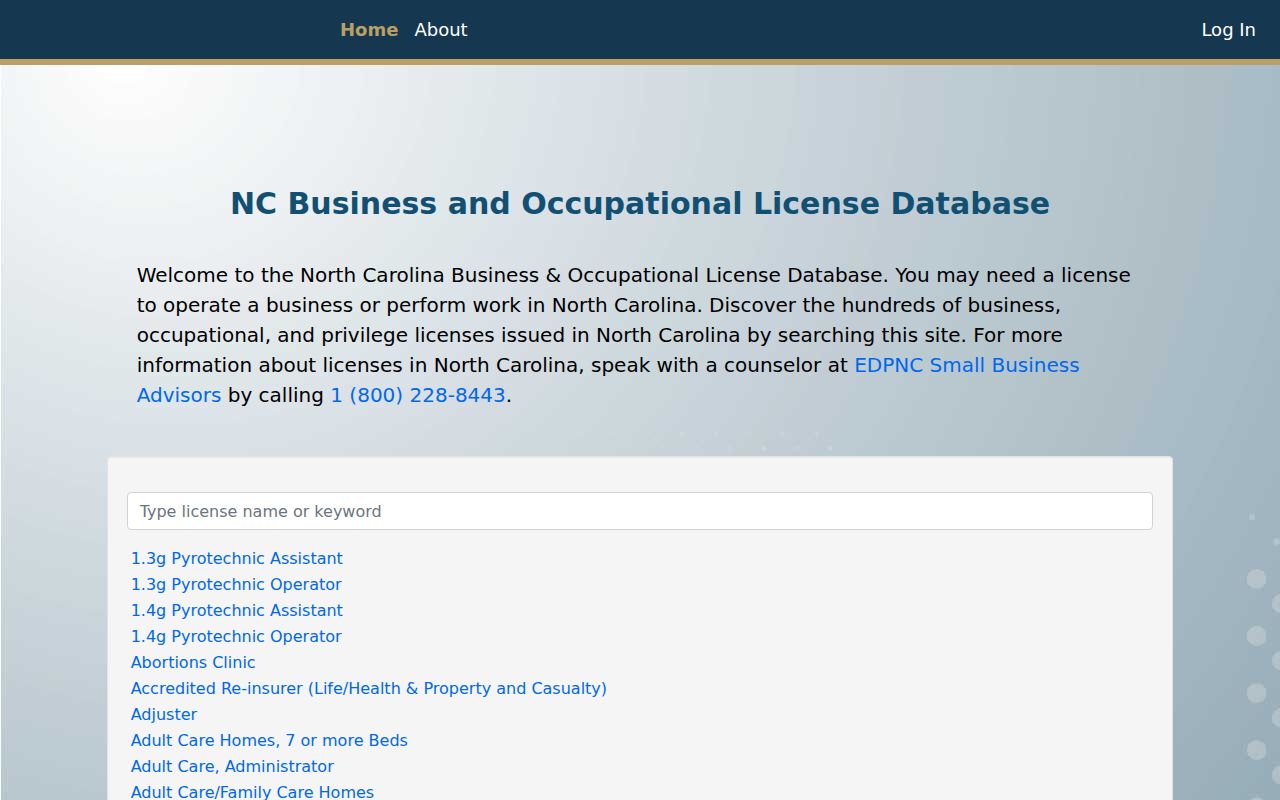Open the 1.3g Pyrotechnic Operator license
Viewport: 1280px width, 800px height.
[236, 584]
